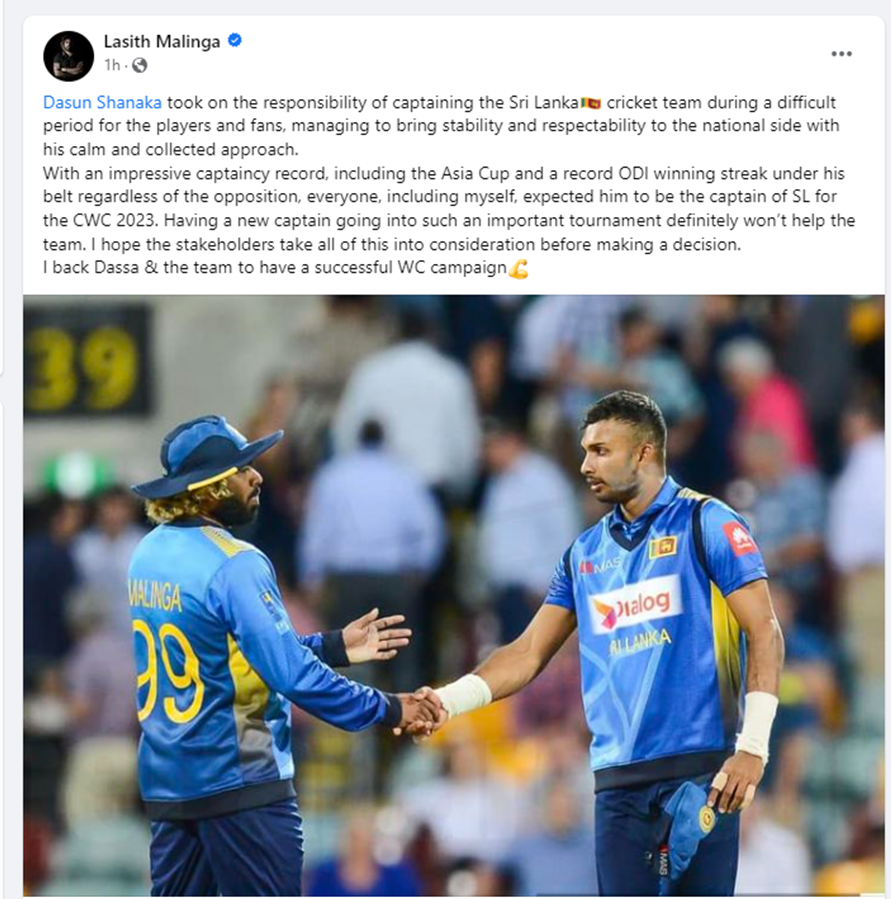Click the blue wide-brim hat in photo
This screenshot has width=891, height=899.
coord(206,456)
